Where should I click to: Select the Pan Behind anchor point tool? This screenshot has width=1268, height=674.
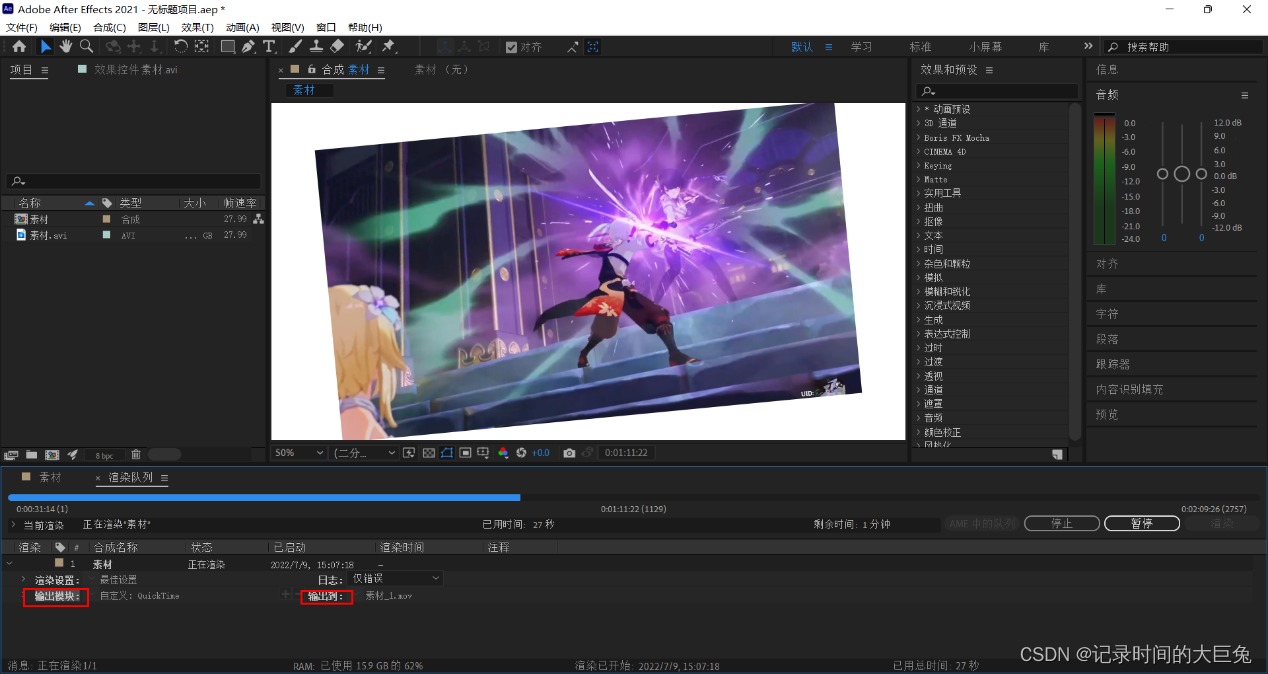click(202, 46)
